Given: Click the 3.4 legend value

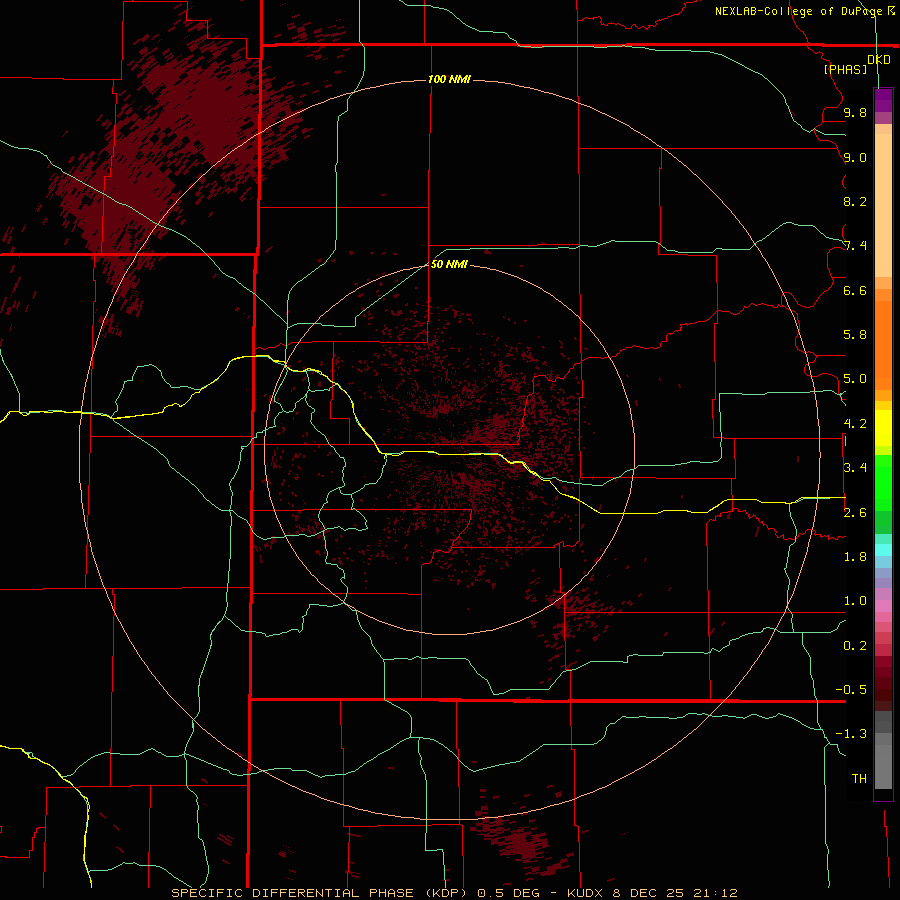Looking at the screenshot, I should [855, 468].
